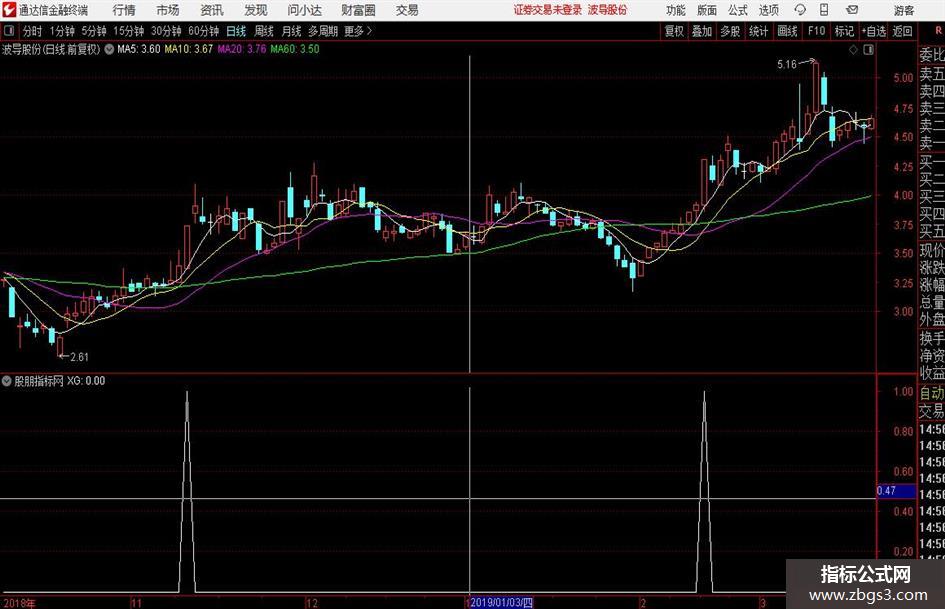Open the 多周期 multi-period view
Image resolution: width=945 pixels, height=609 pixels.
[x=323, y=31]
